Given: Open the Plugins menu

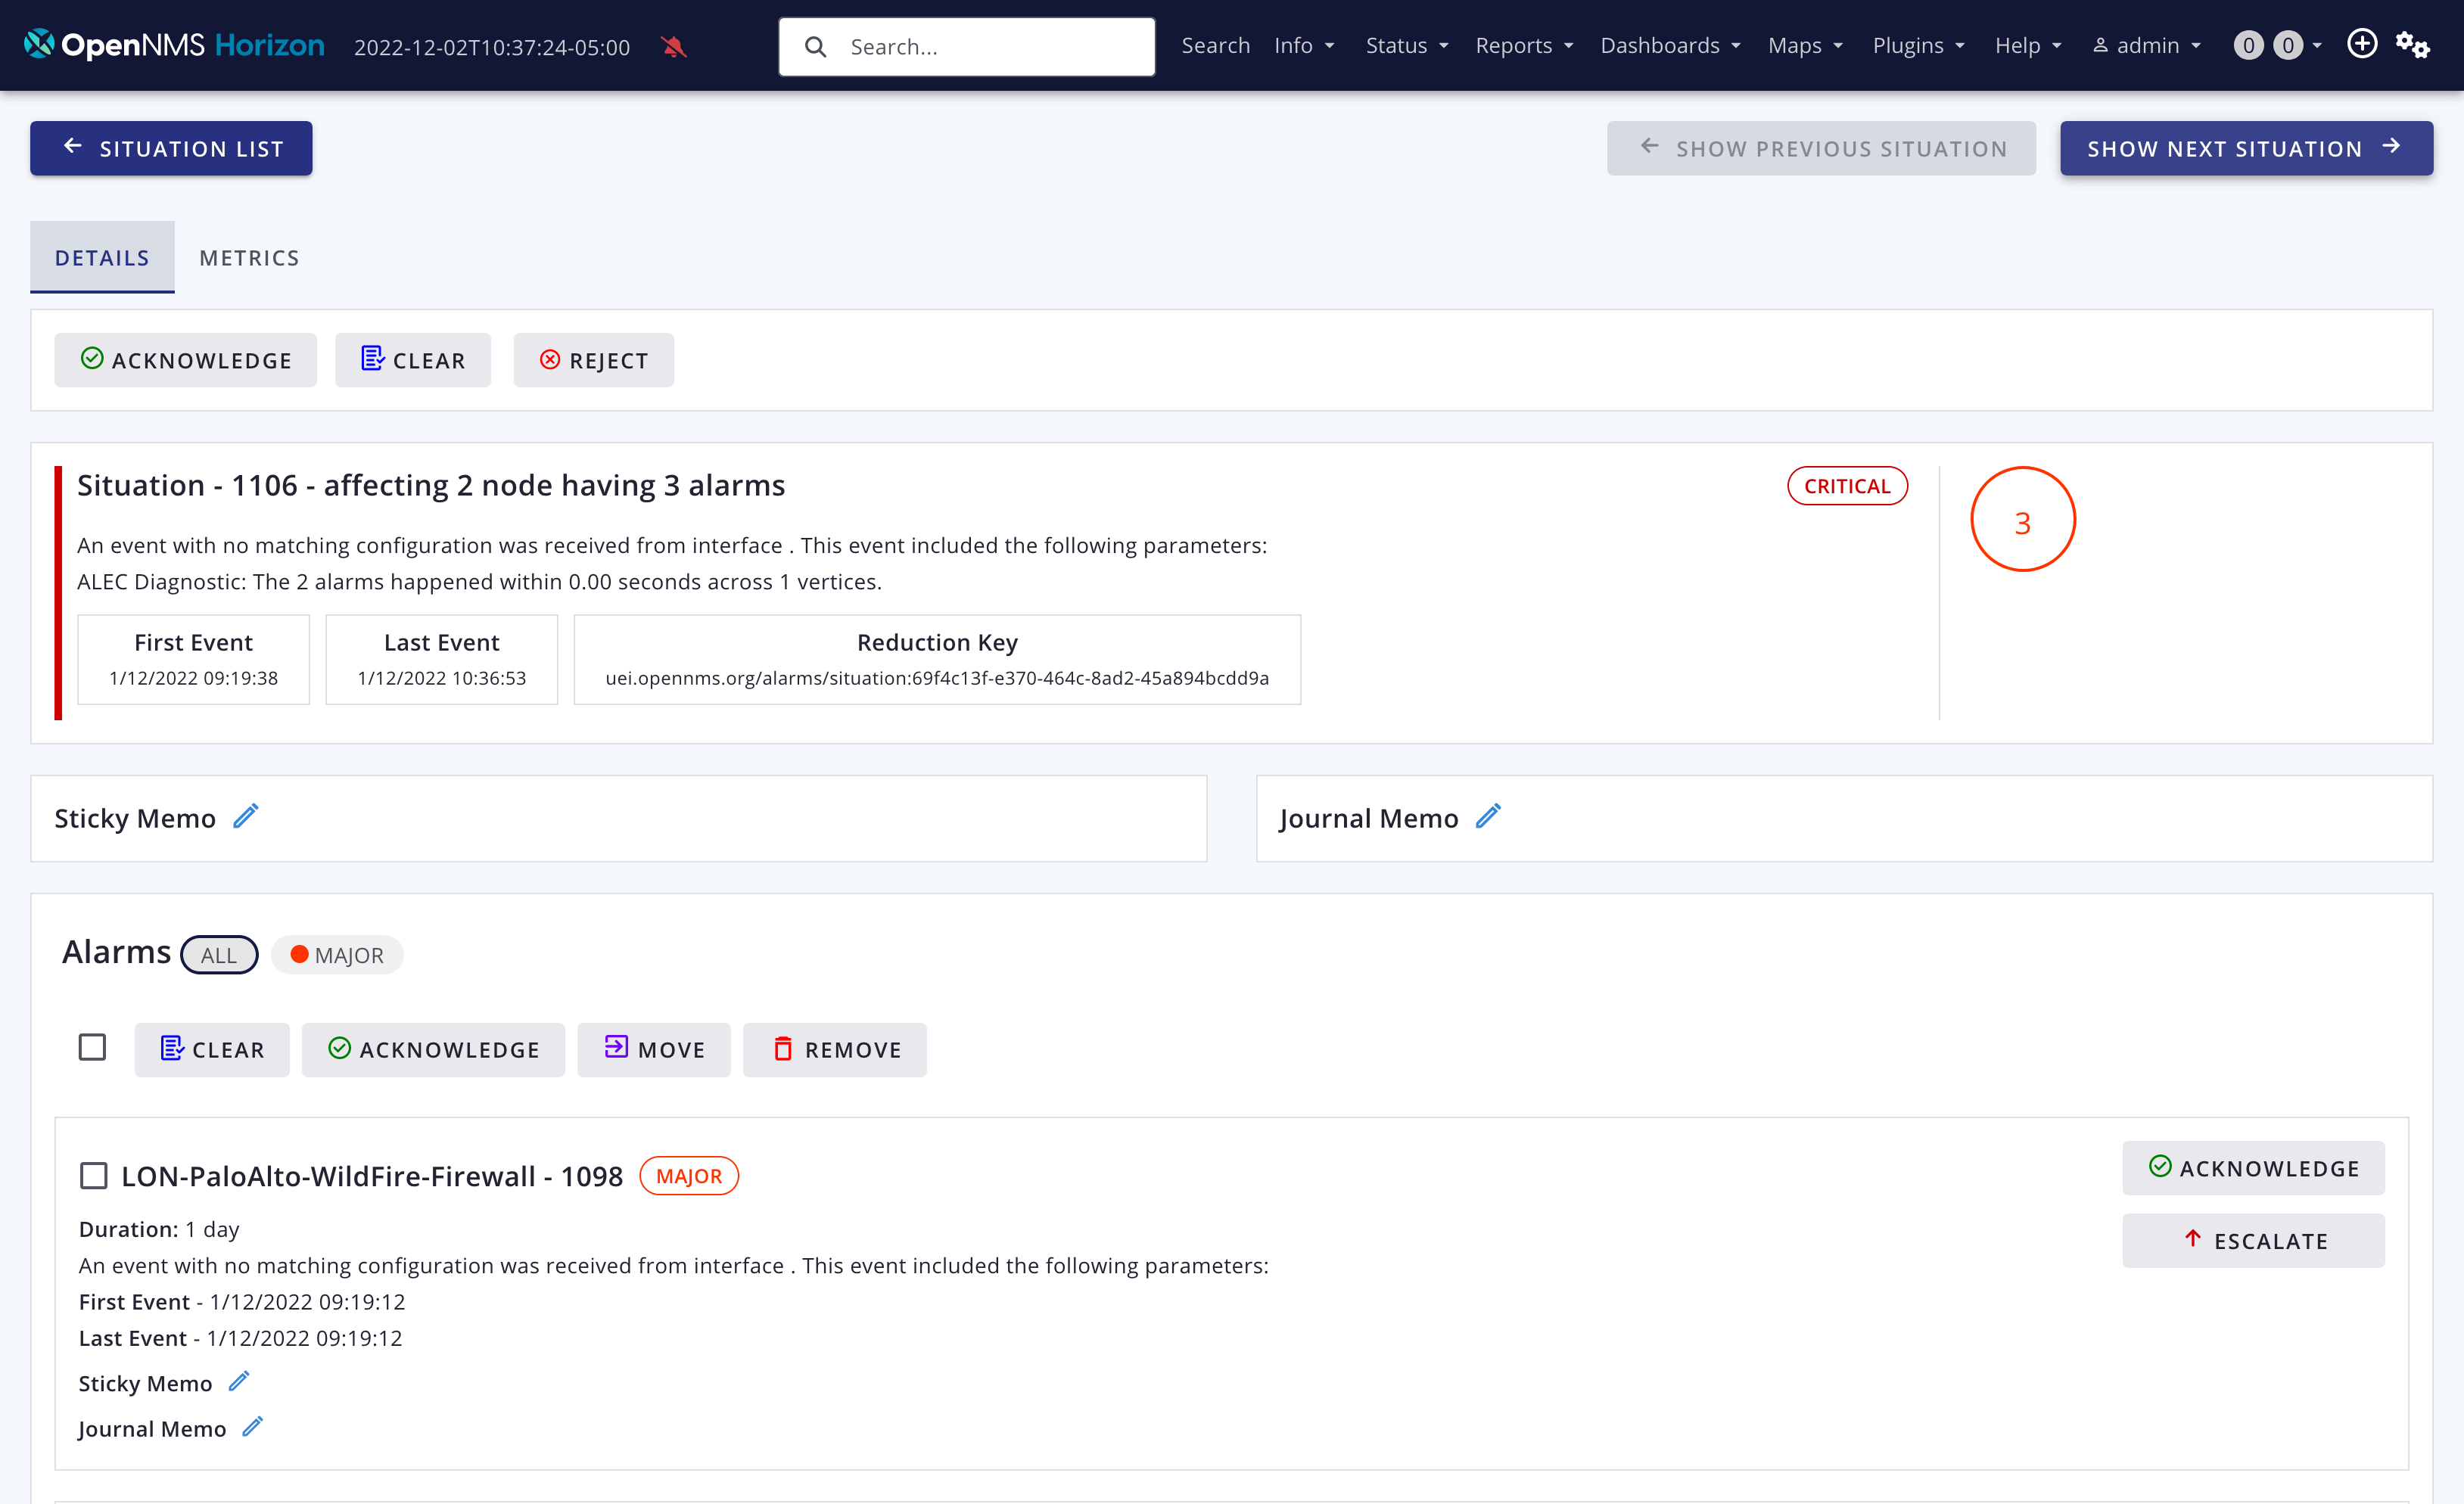Looking at the screenshot, I should pyautogui.click(x=1917, y=45).
